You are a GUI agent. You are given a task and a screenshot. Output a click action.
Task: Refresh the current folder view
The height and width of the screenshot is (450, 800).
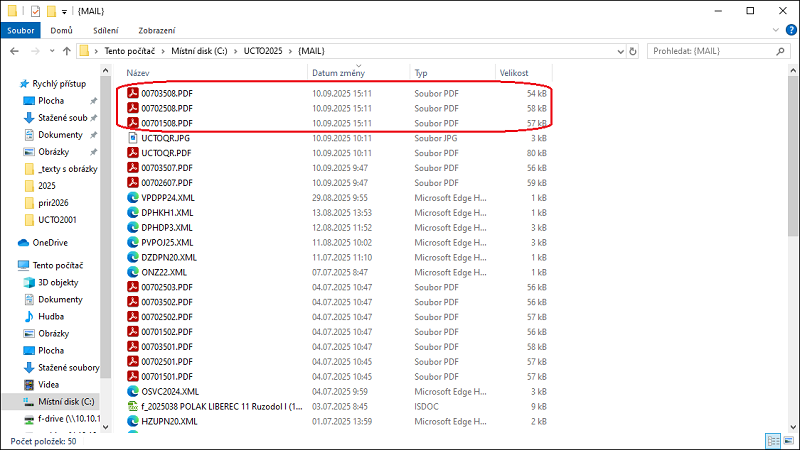[x=631, y=50]
